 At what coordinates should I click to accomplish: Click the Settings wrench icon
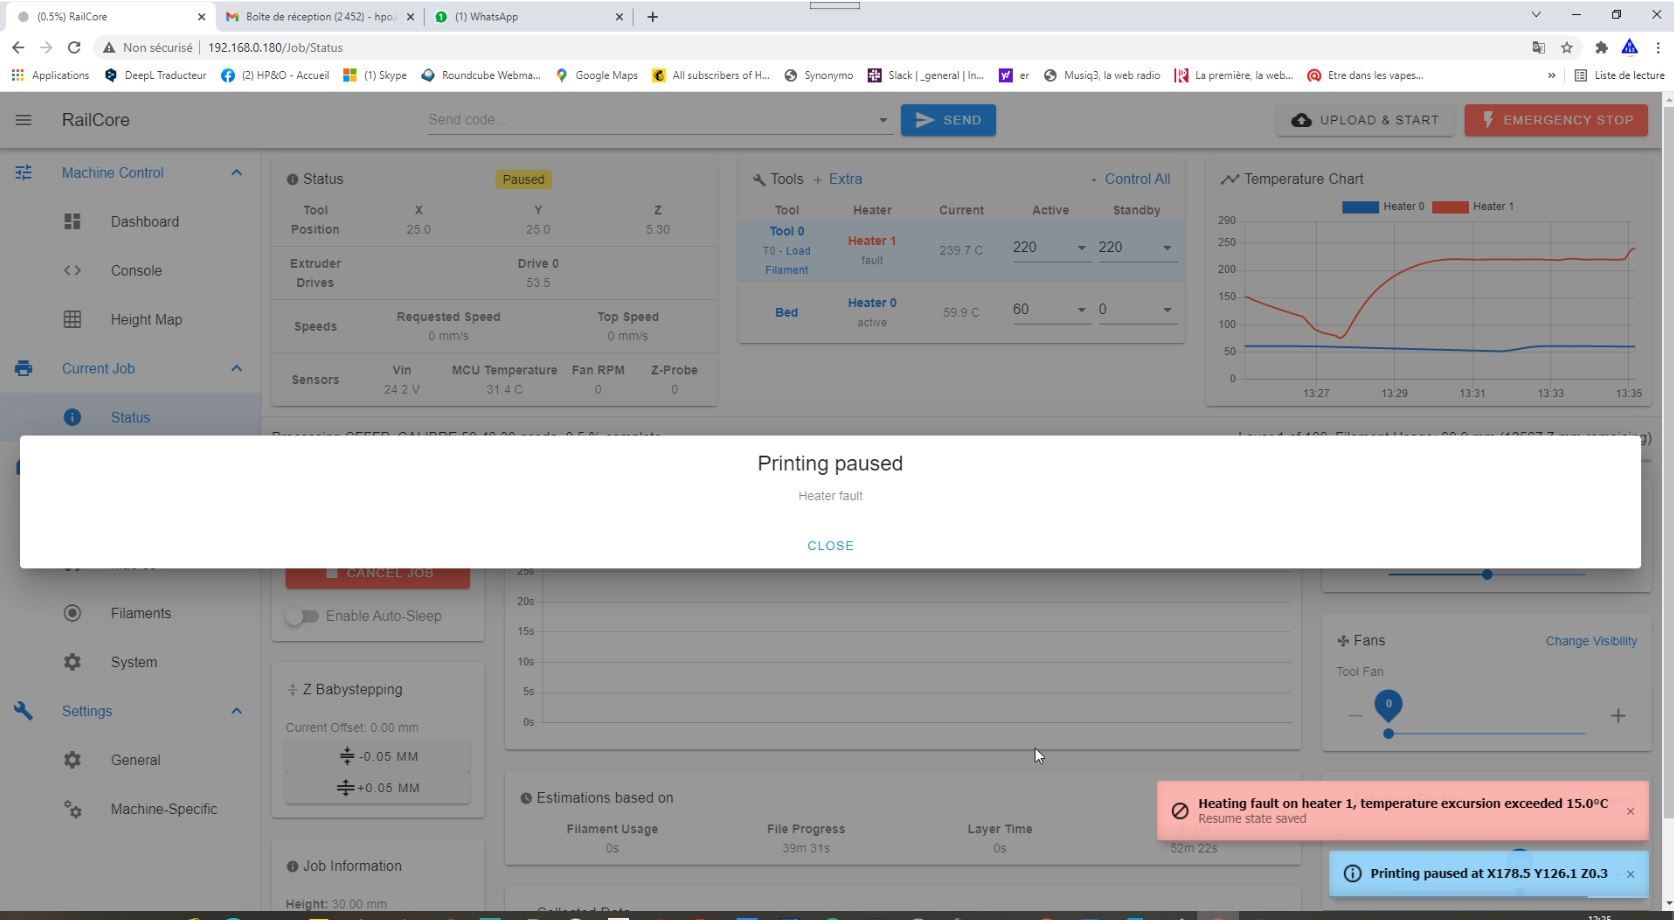[x=23, y=711]
